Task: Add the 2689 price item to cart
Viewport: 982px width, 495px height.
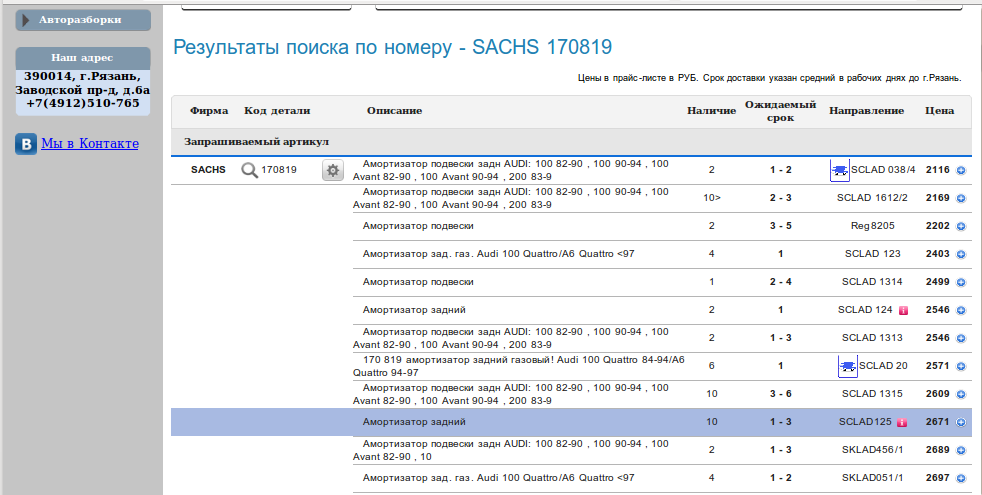Action: (x=961, y=451)
